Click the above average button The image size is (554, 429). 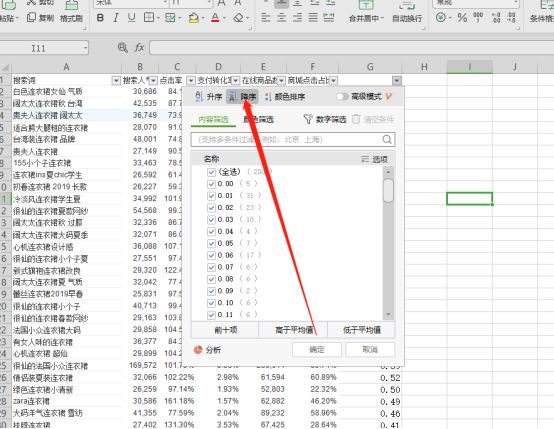(x=294, y=330)
